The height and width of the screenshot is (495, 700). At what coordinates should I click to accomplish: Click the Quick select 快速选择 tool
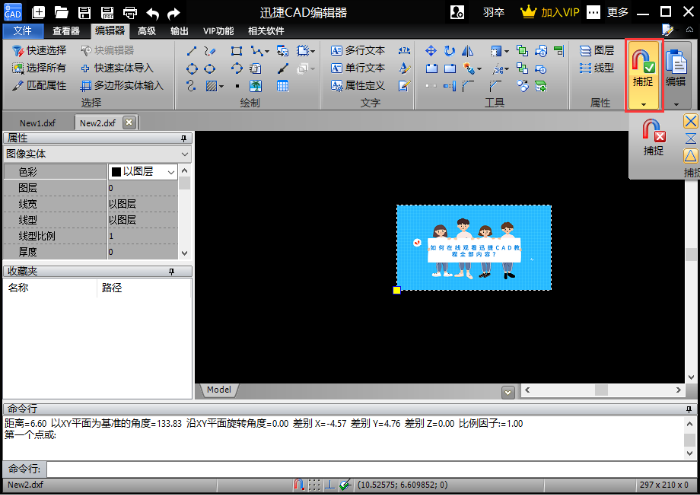39,50
